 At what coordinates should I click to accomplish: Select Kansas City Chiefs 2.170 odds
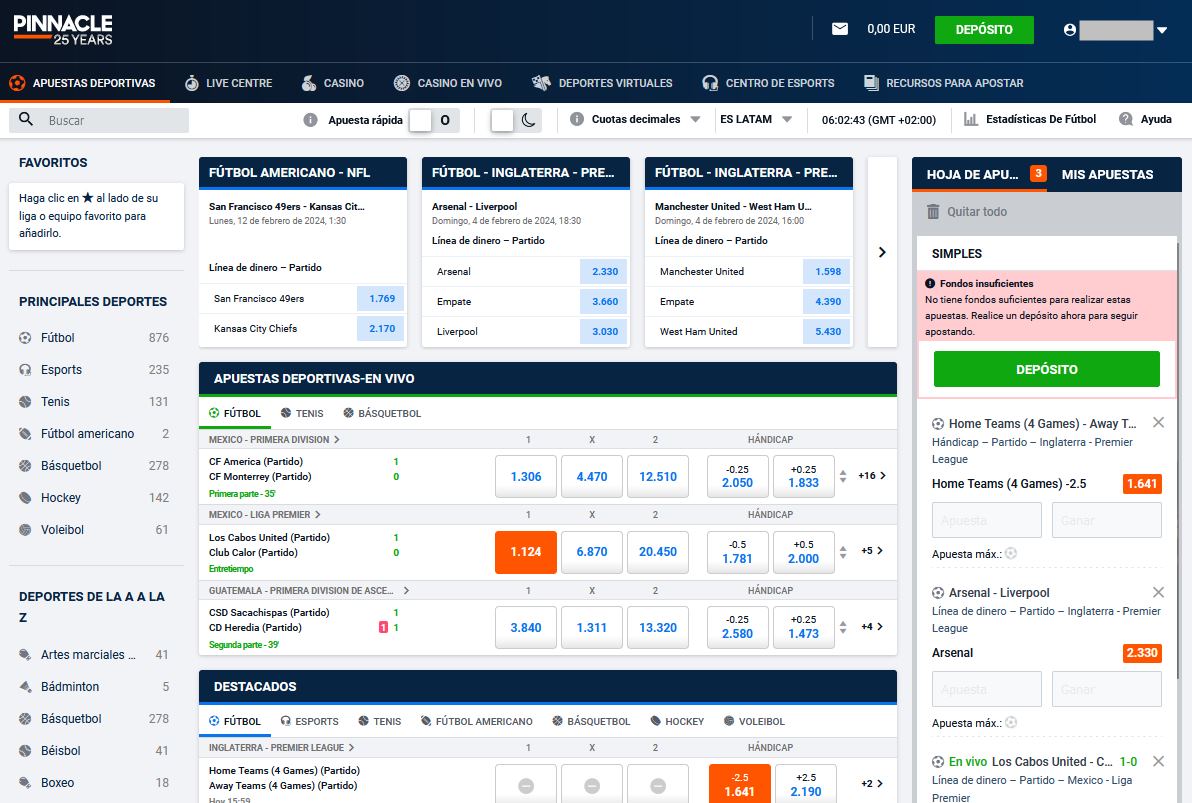click(382, 328)
